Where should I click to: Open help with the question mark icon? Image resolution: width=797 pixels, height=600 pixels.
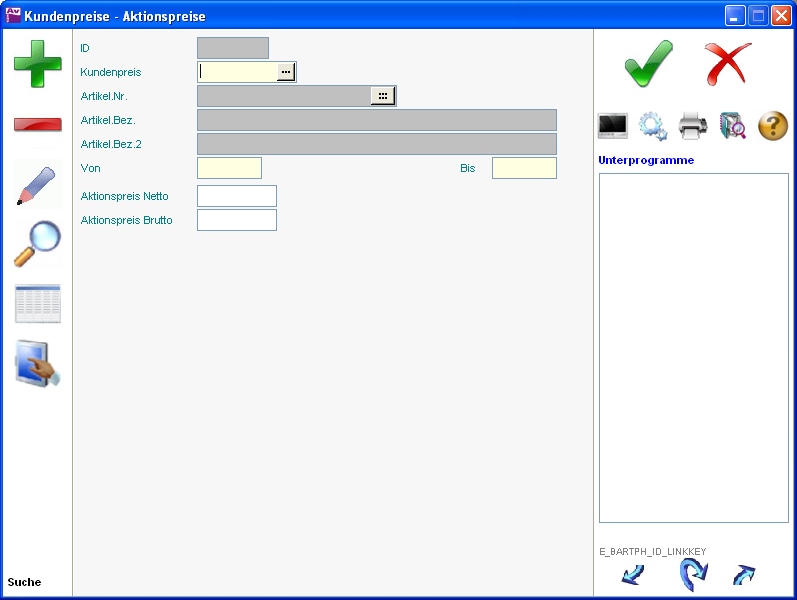773,126
